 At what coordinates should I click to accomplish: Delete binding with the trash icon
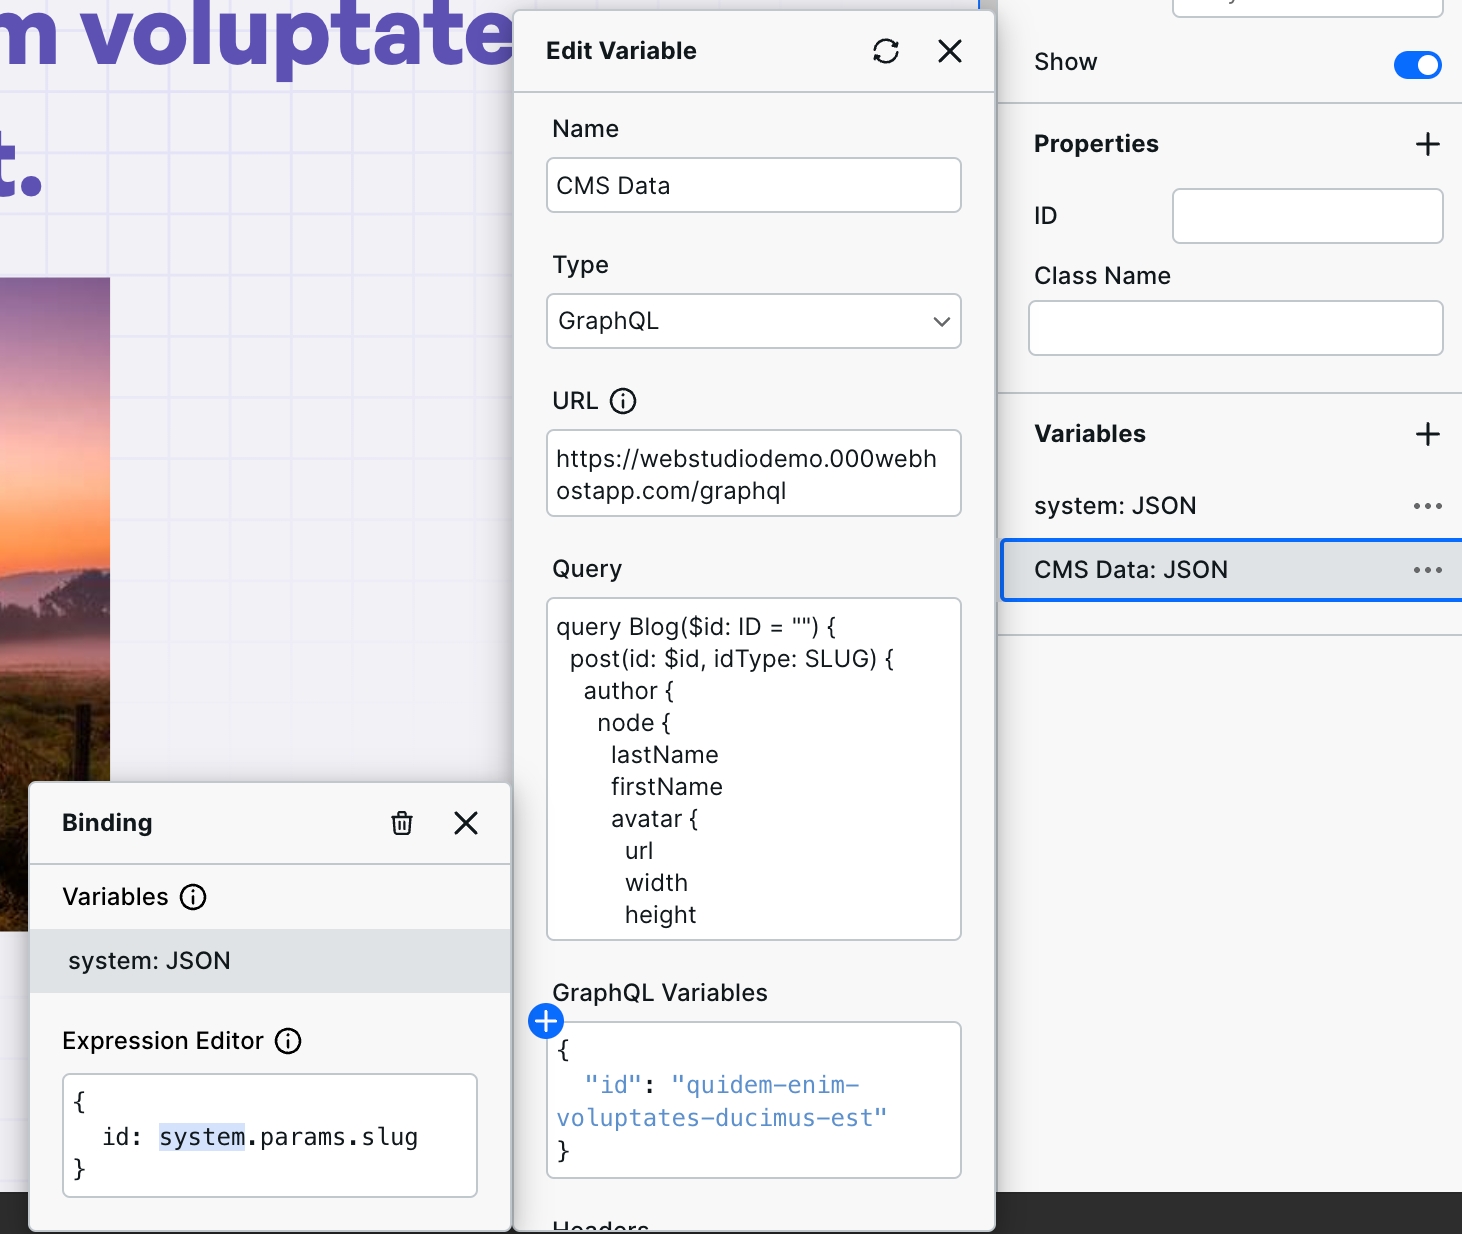click(x=402, y=823)
